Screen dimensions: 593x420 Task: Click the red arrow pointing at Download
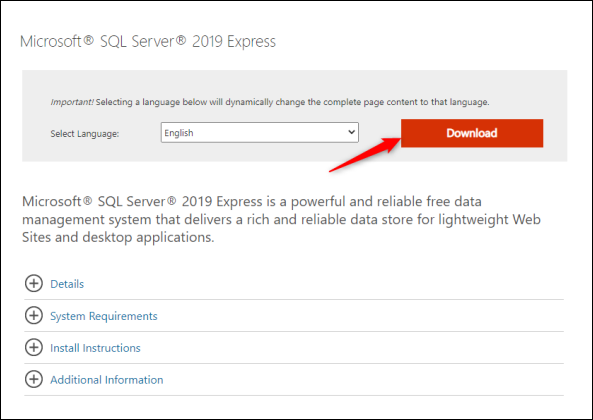coord(365,155)
